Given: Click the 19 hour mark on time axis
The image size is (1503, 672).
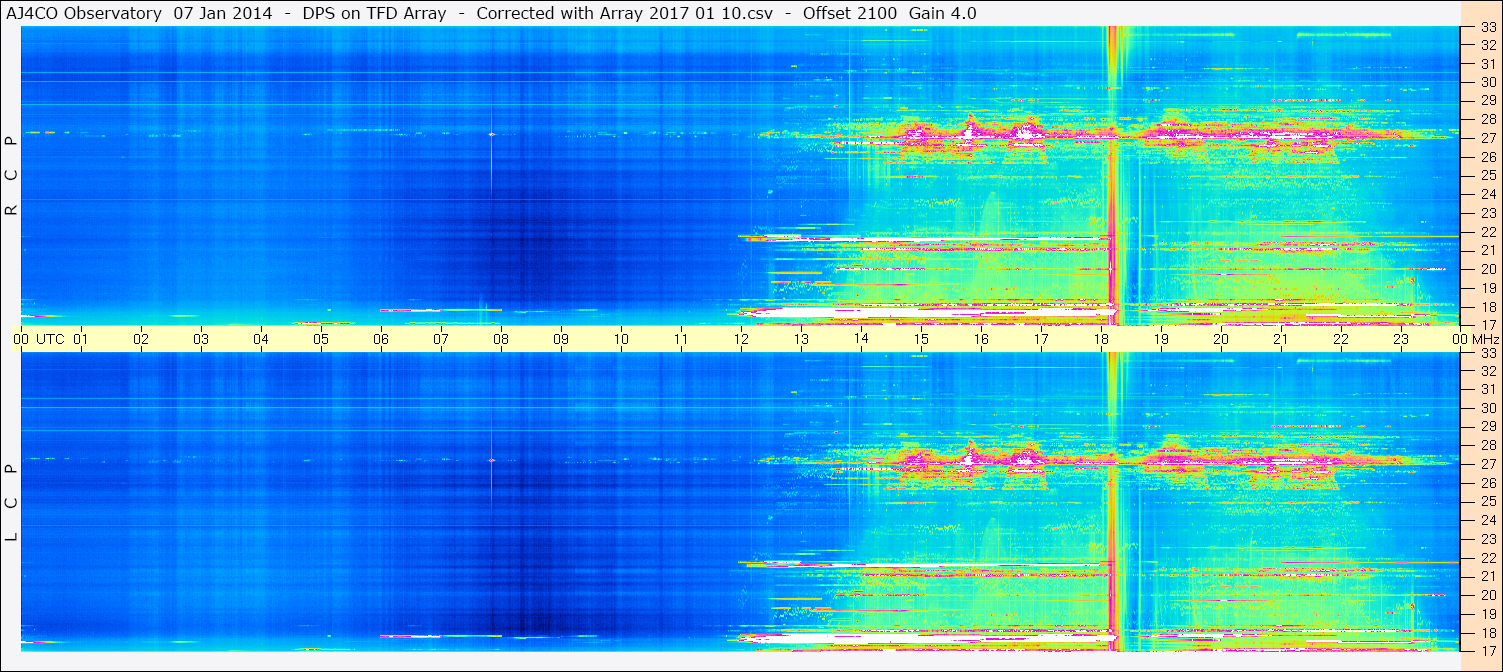Looking at the screenshot, I should click(x=1161, y=339).
